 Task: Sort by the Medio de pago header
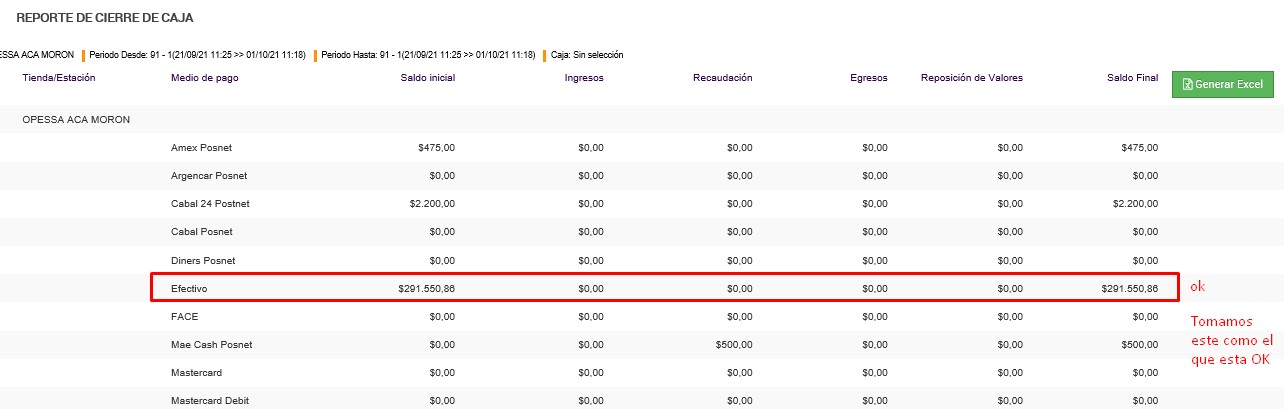click(203, 78)
